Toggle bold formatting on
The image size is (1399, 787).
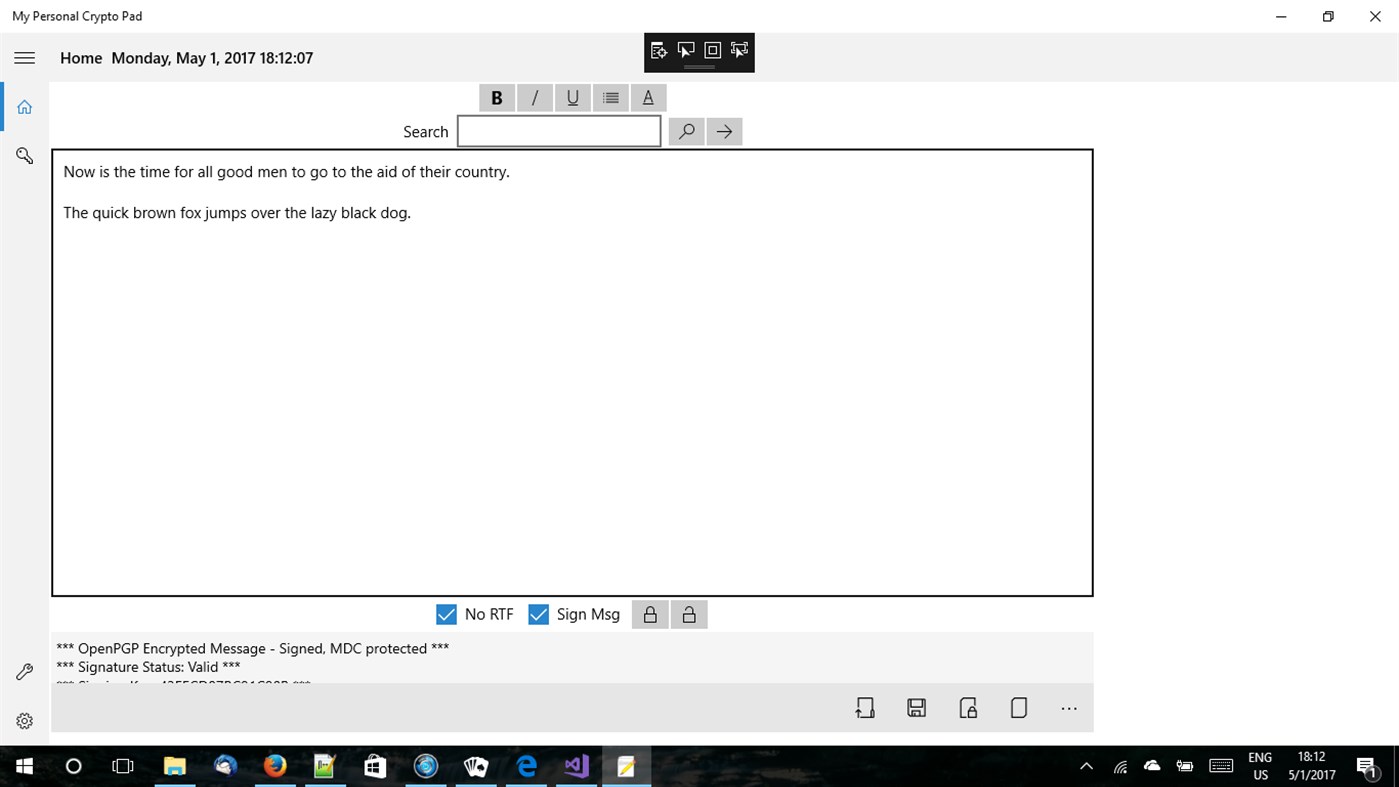coord(497,97)
